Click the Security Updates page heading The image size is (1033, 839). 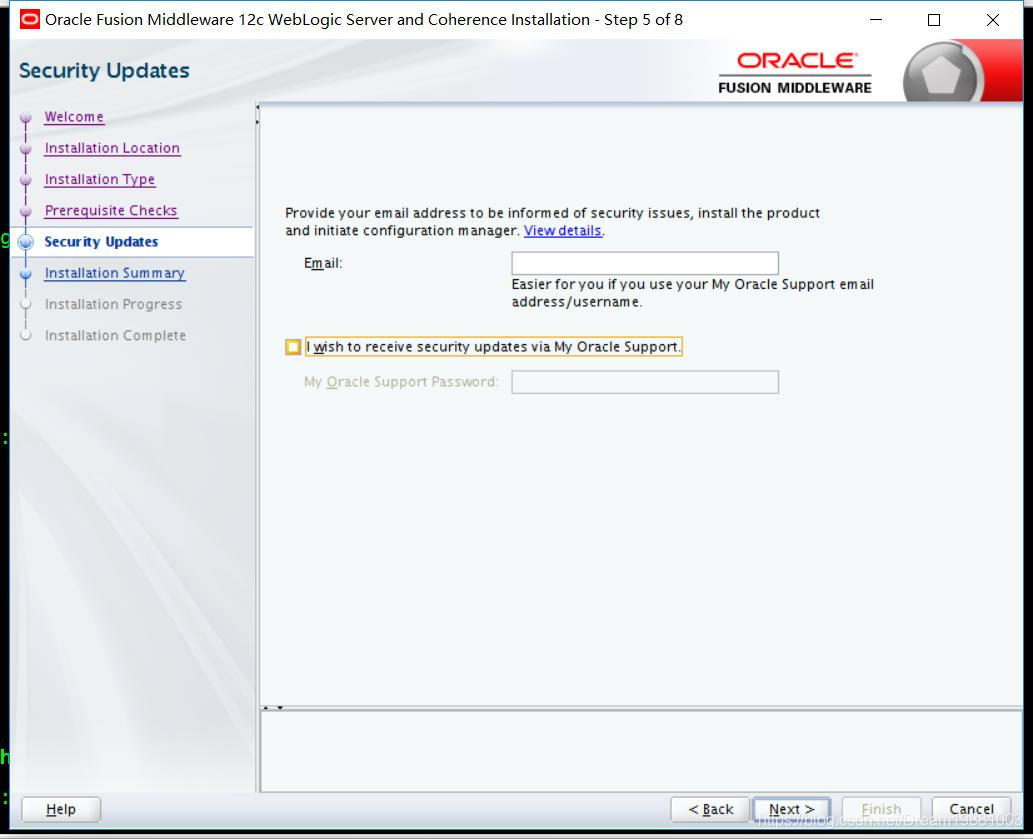tap(104, 70)
